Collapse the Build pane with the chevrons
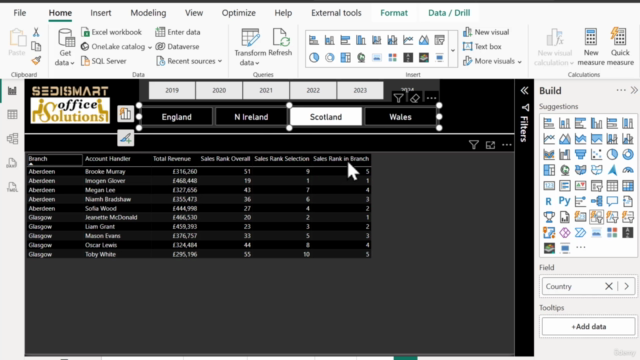This screenshot has width=640, height=360. pos(634,91)
